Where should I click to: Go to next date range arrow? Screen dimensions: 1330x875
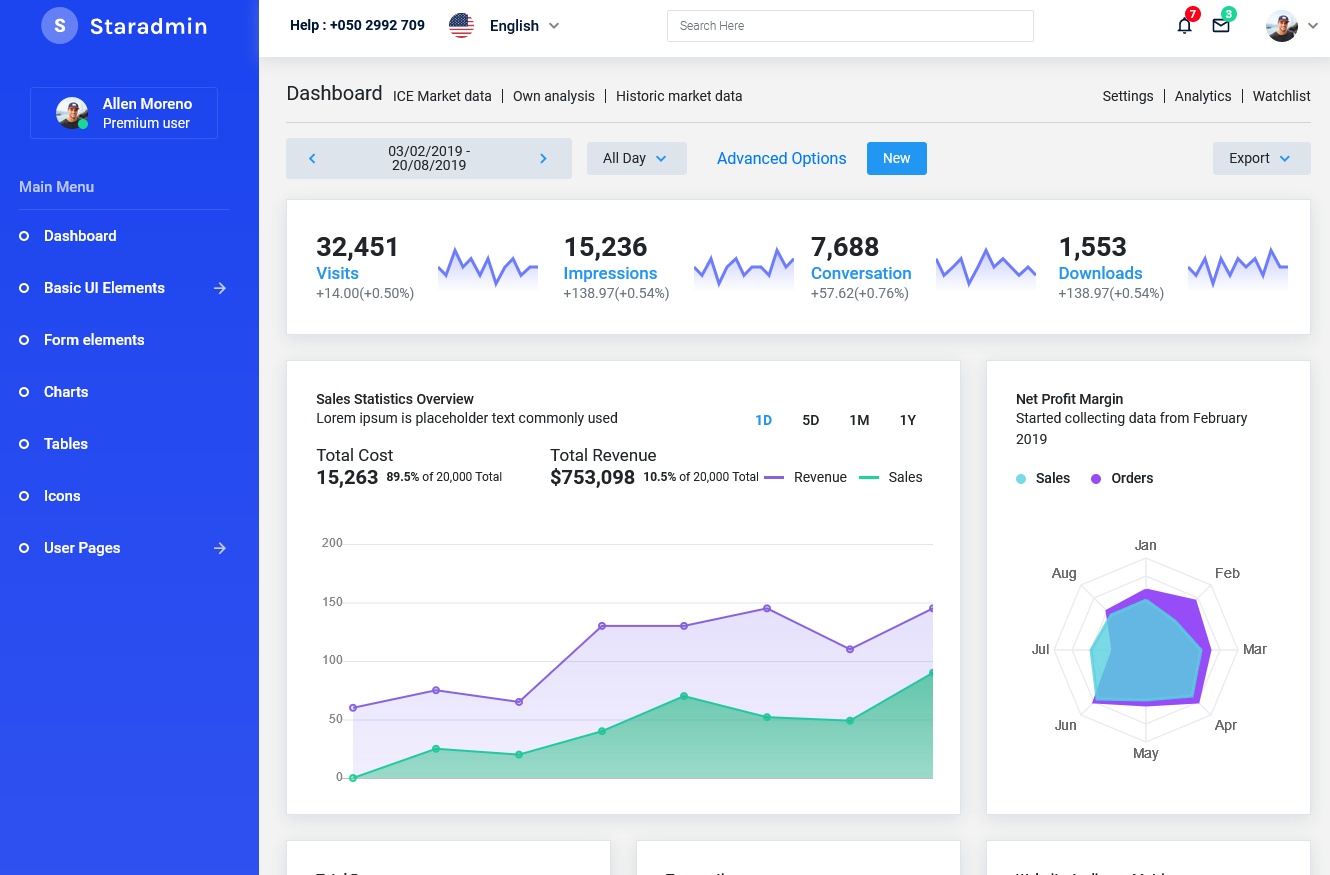pyautogui.click(x=544, y=158)
